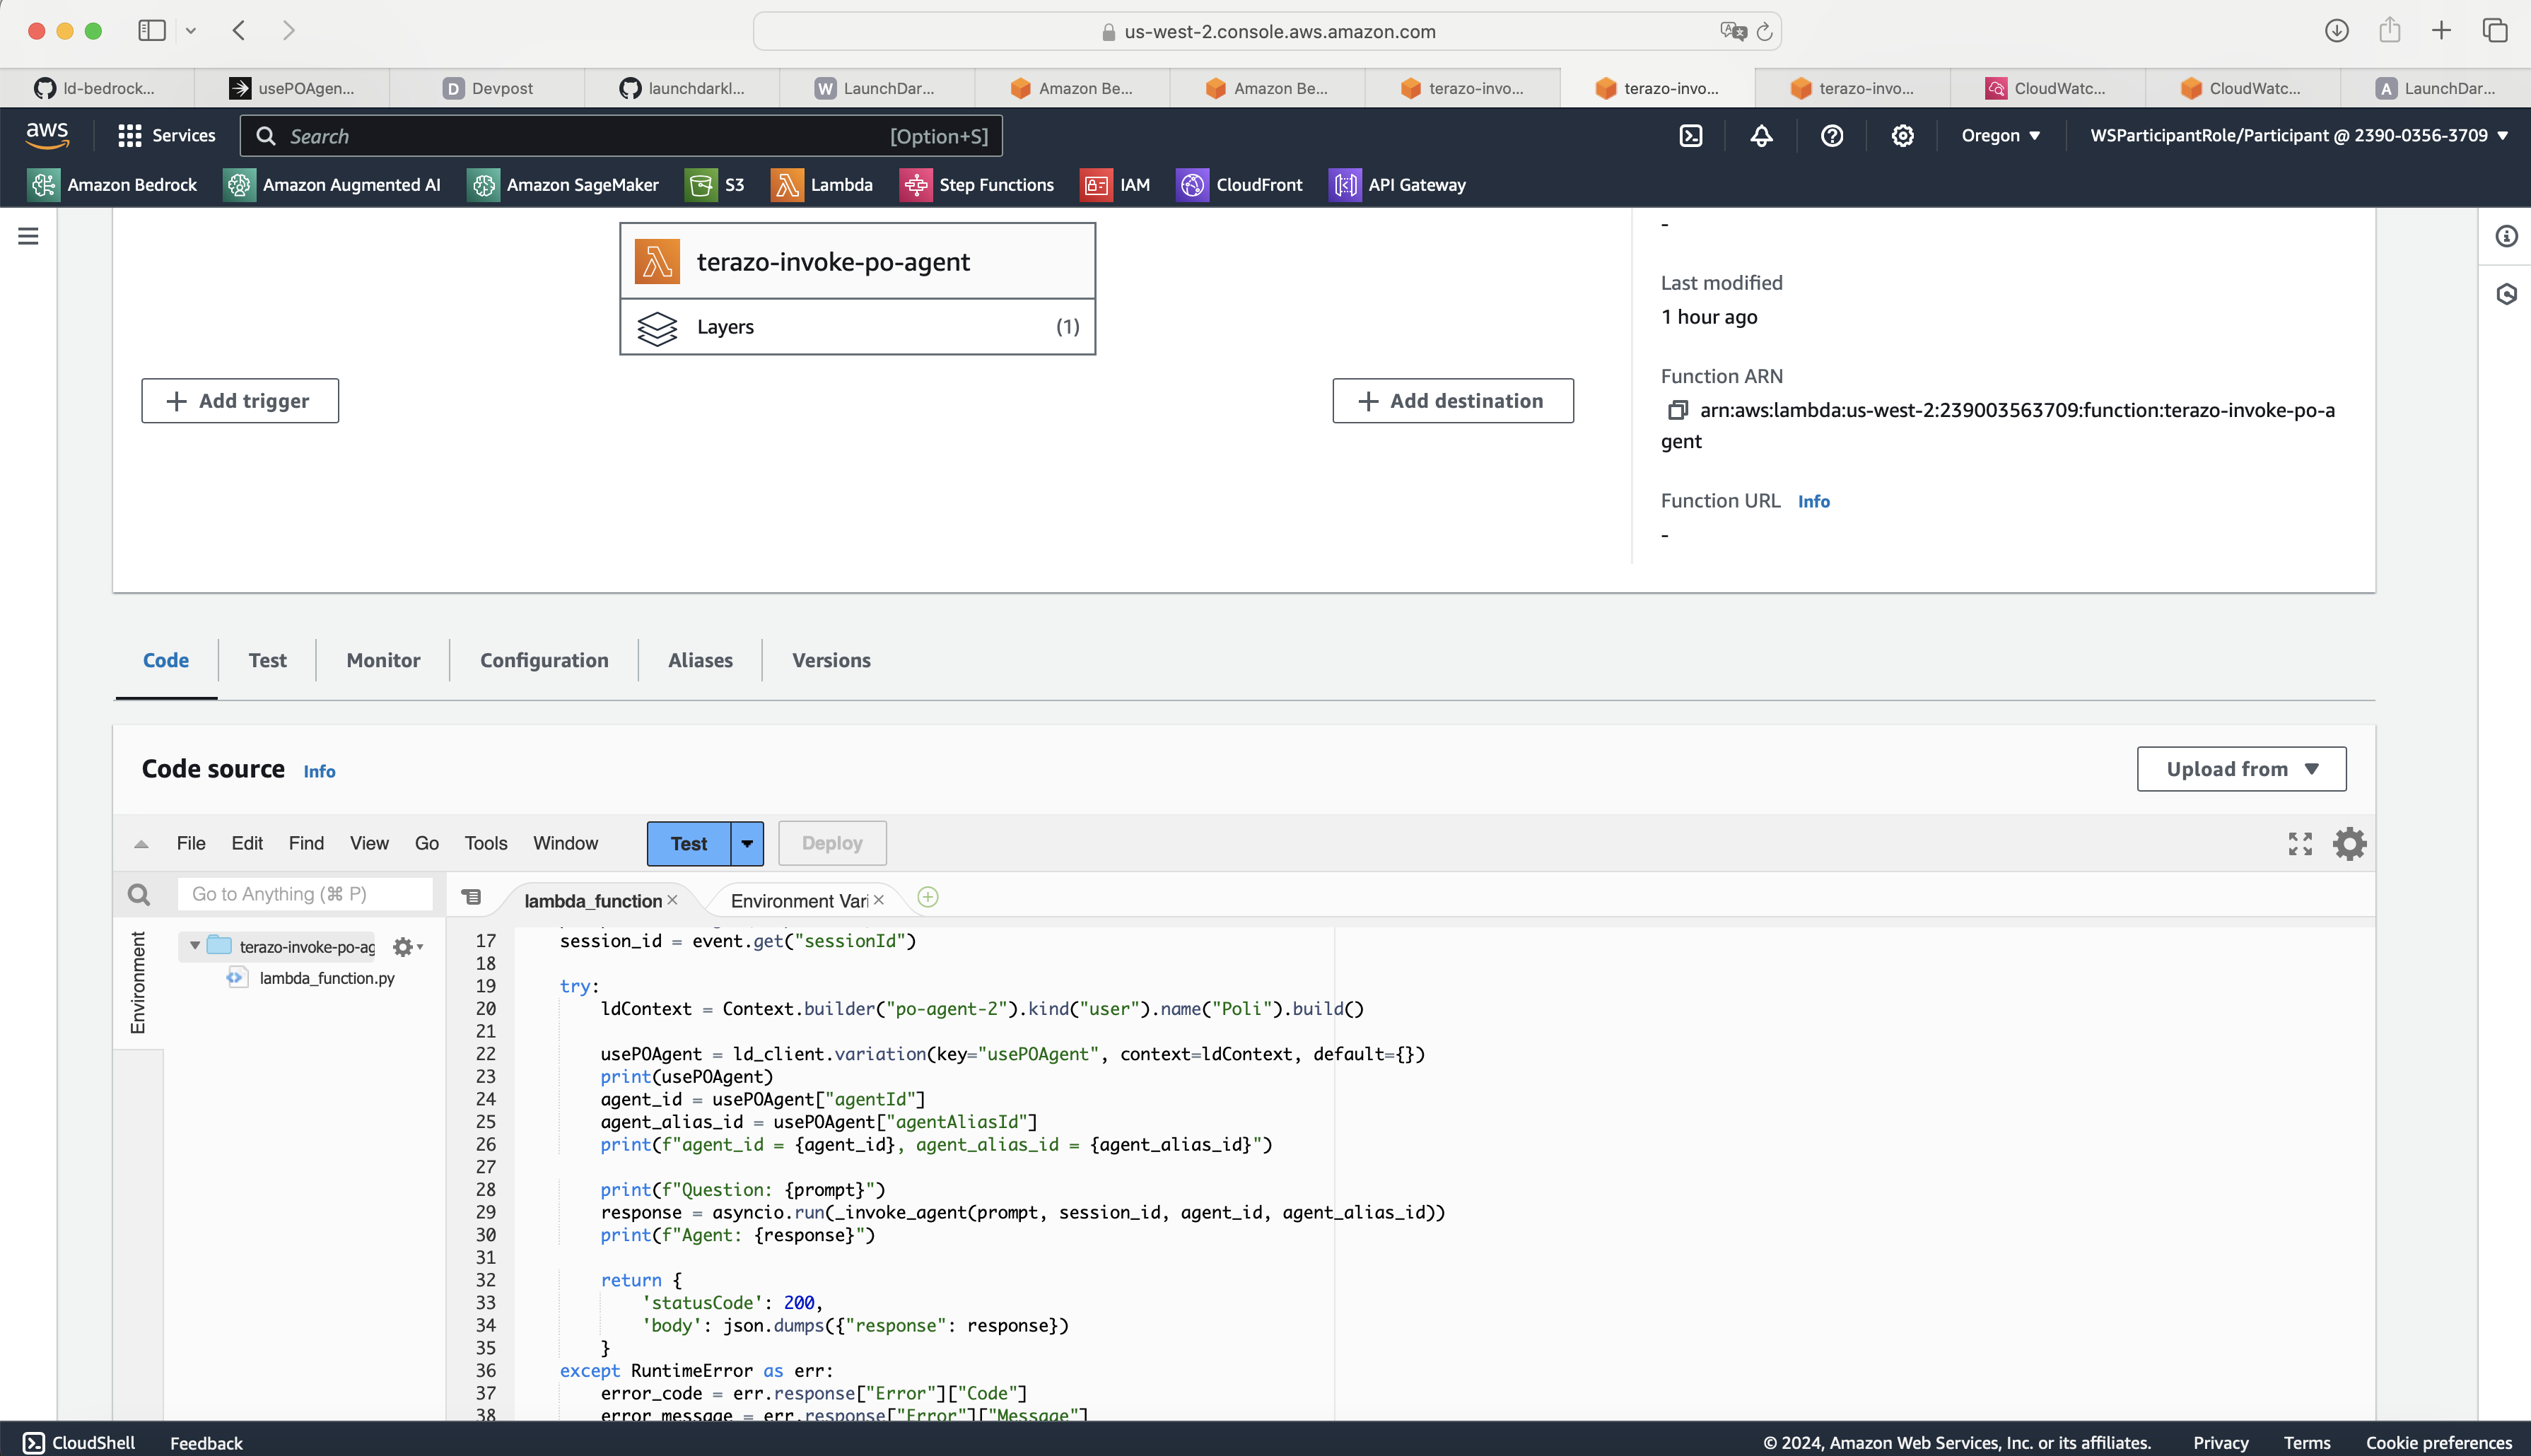This screenshot has width=2531, height=1456.
Task: Open the Test button dropdown arrow
Action: pos(747,843)
